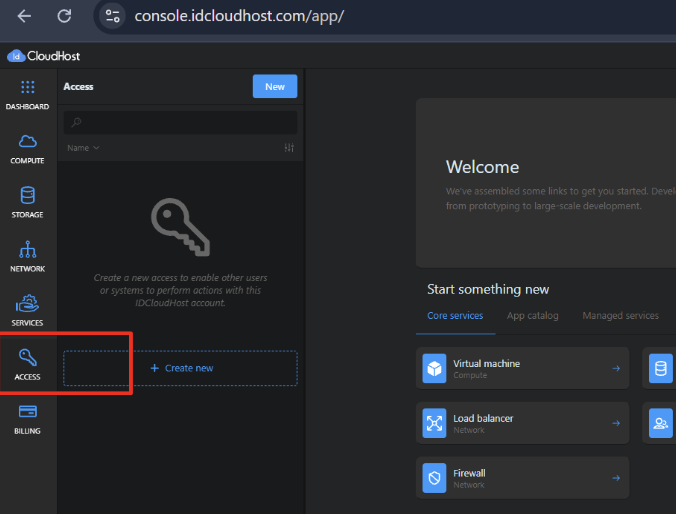
Task: Switch to the Core services tab
Action: [x=455, y=316]
